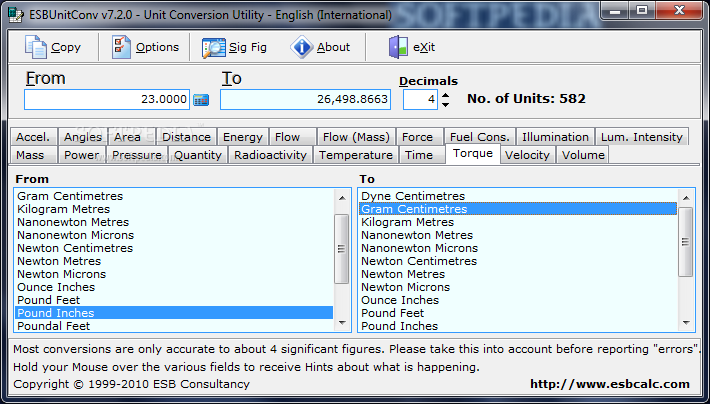Go to the Velocity tab
The height and width of the screenshot is (404, 710).
click(527, 155)
